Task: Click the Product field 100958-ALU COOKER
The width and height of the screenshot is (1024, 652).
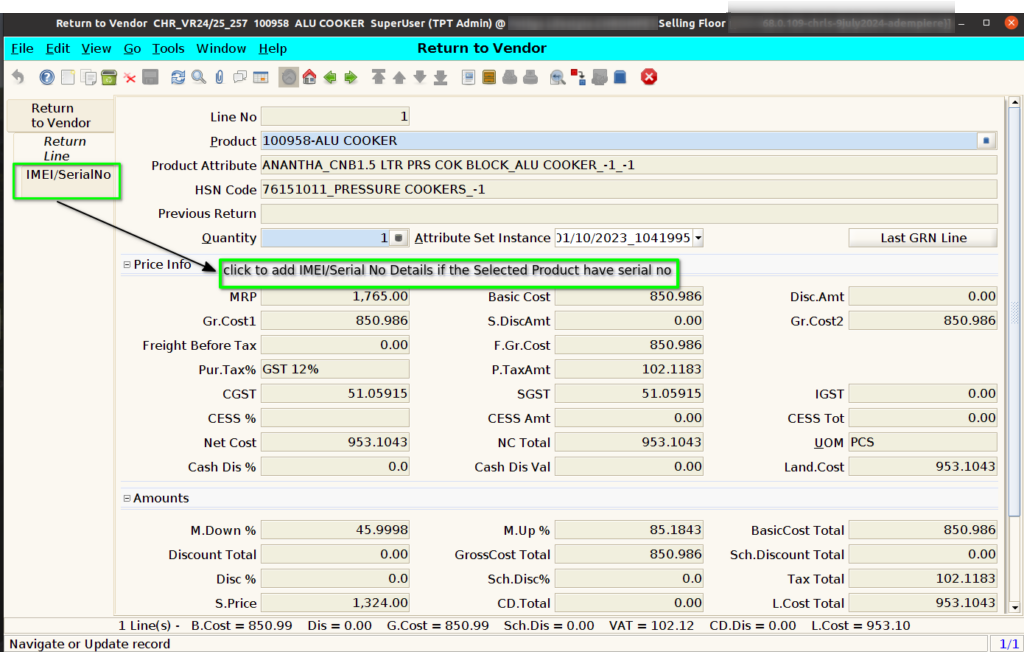Action: (618, 140)
